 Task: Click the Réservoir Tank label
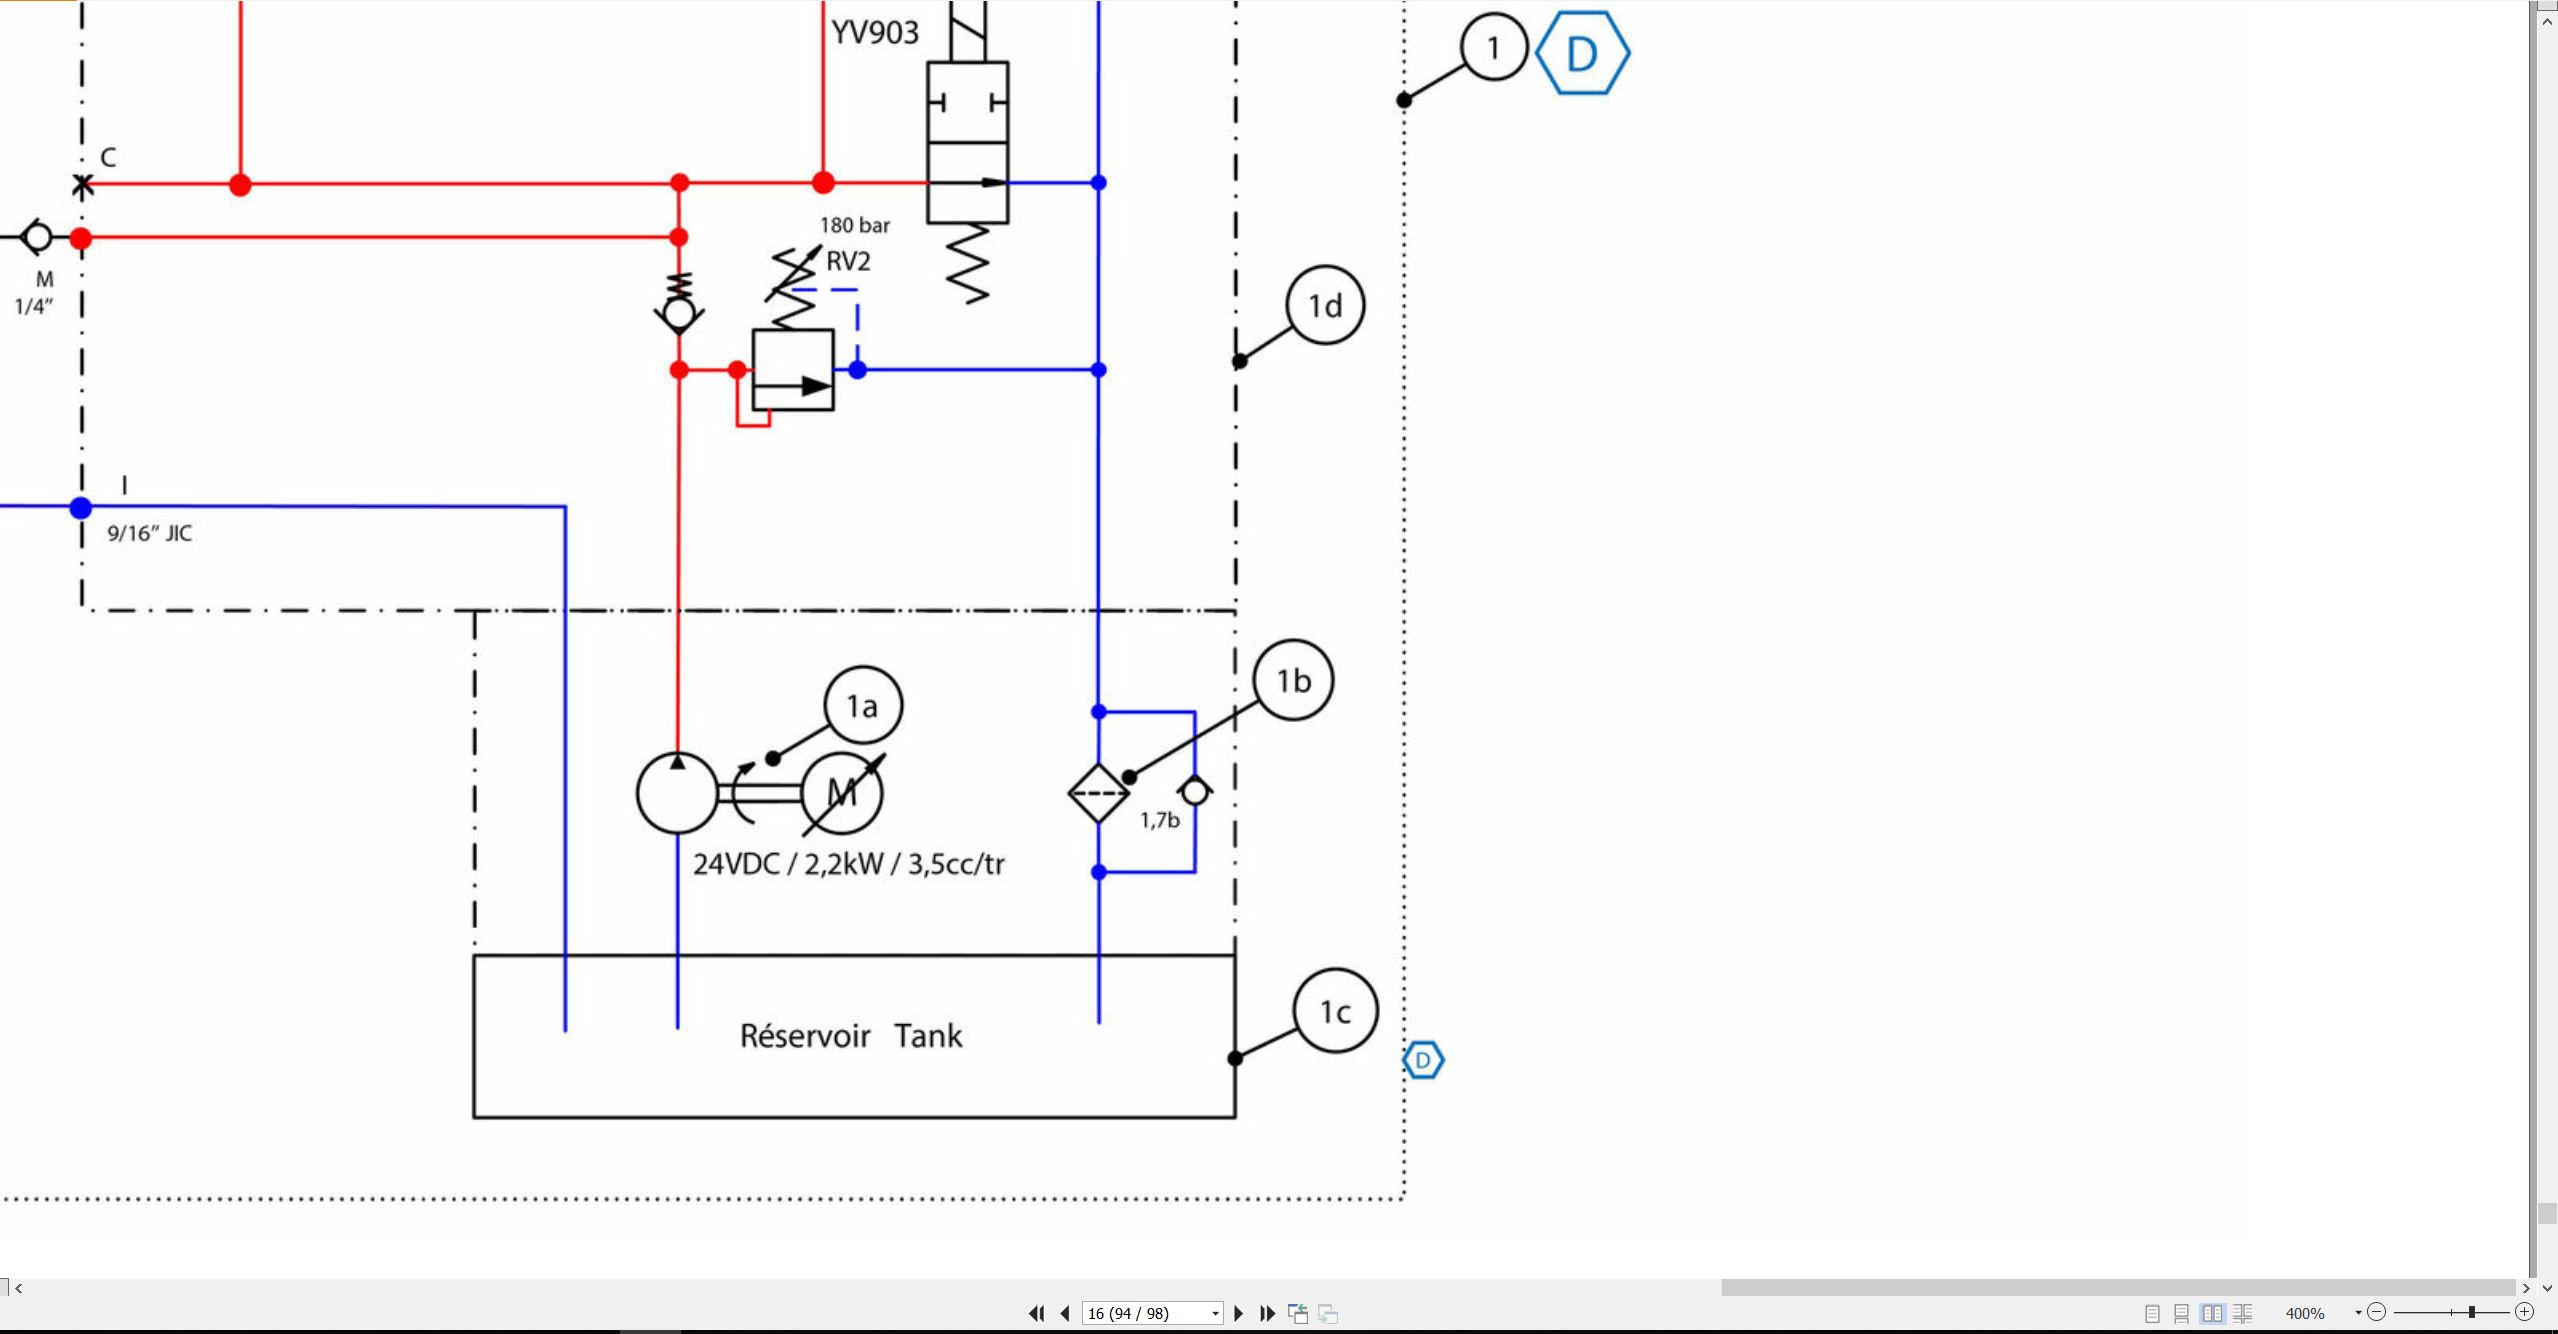tap(851, 1035)
